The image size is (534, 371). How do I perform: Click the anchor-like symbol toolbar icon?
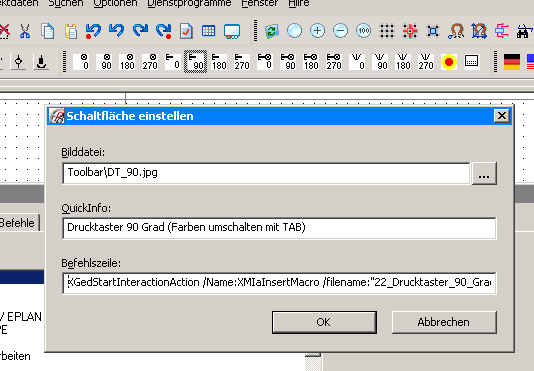[x=41, y=62]
